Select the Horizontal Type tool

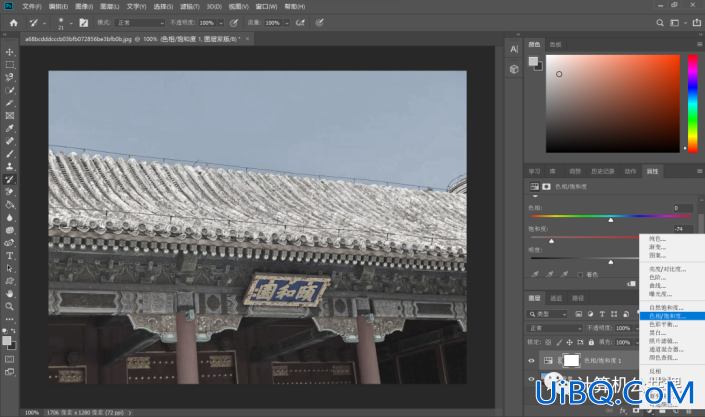pyautogui.click(x=9, y=256)
